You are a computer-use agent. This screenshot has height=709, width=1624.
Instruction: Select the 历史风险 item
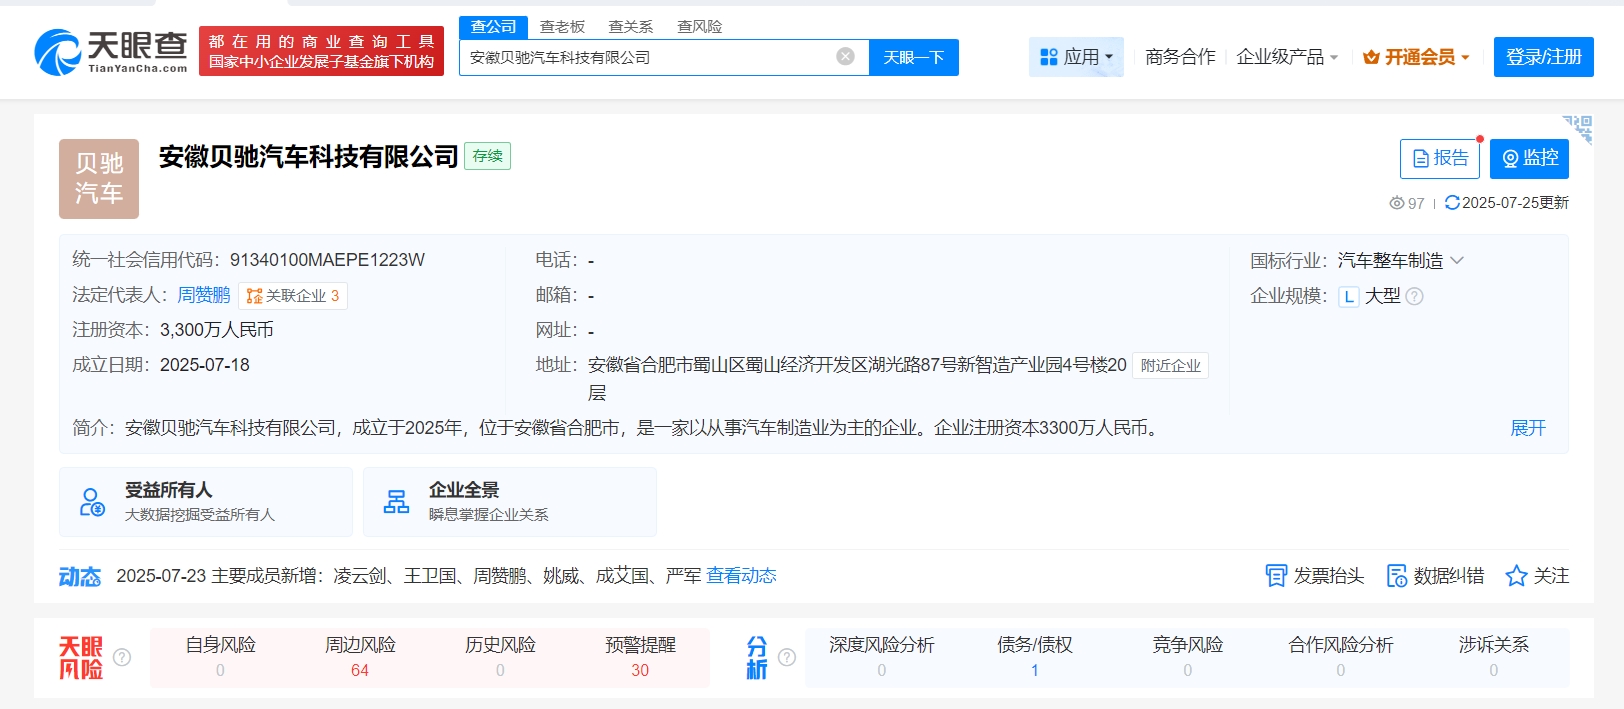click(x=500, y=657)
